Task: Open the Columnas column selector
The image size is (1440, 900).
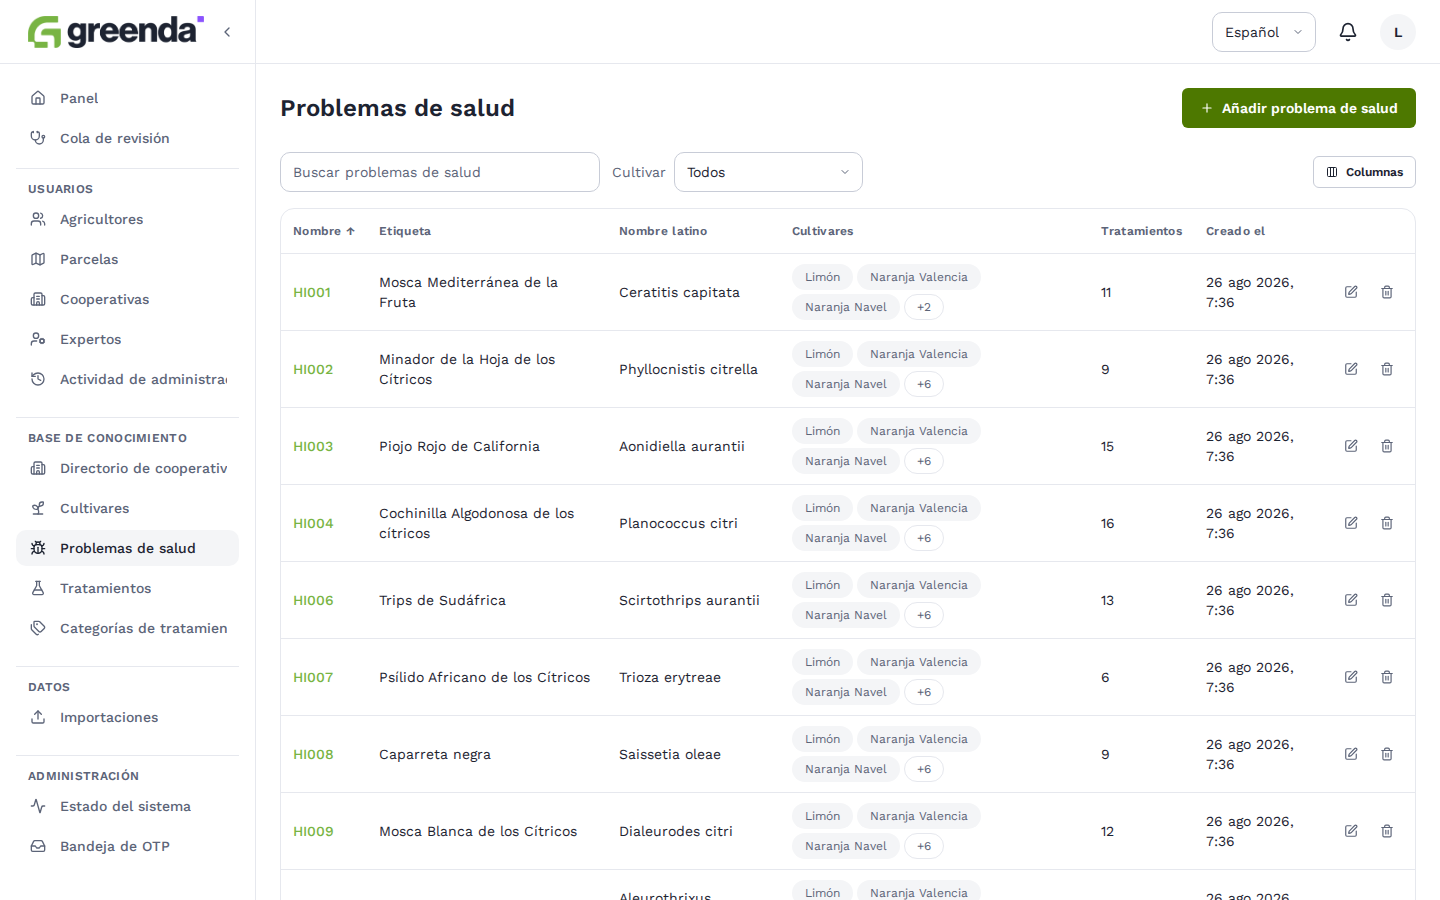Action: pos(1364,172)
